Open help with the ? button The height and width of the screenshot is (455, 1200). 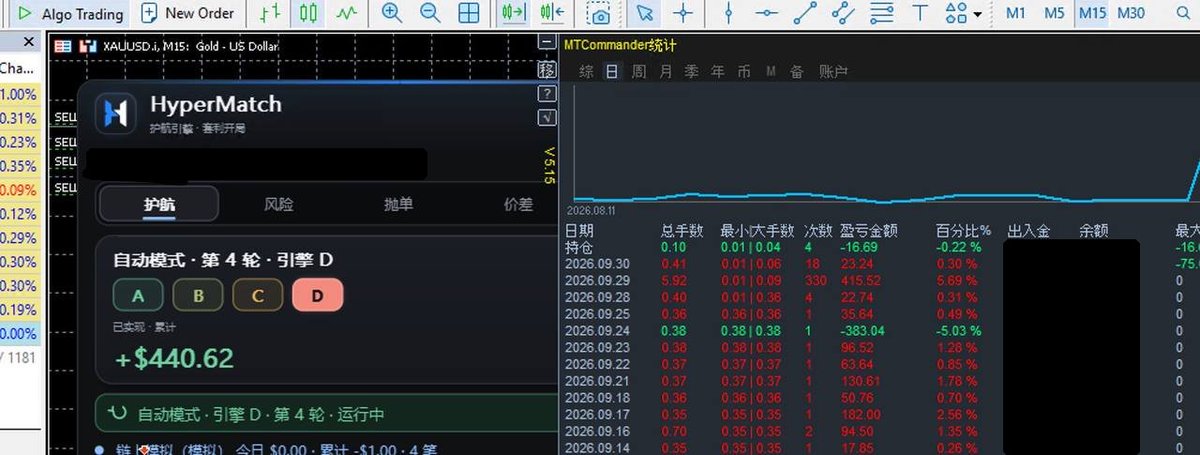tap(546, 94)
